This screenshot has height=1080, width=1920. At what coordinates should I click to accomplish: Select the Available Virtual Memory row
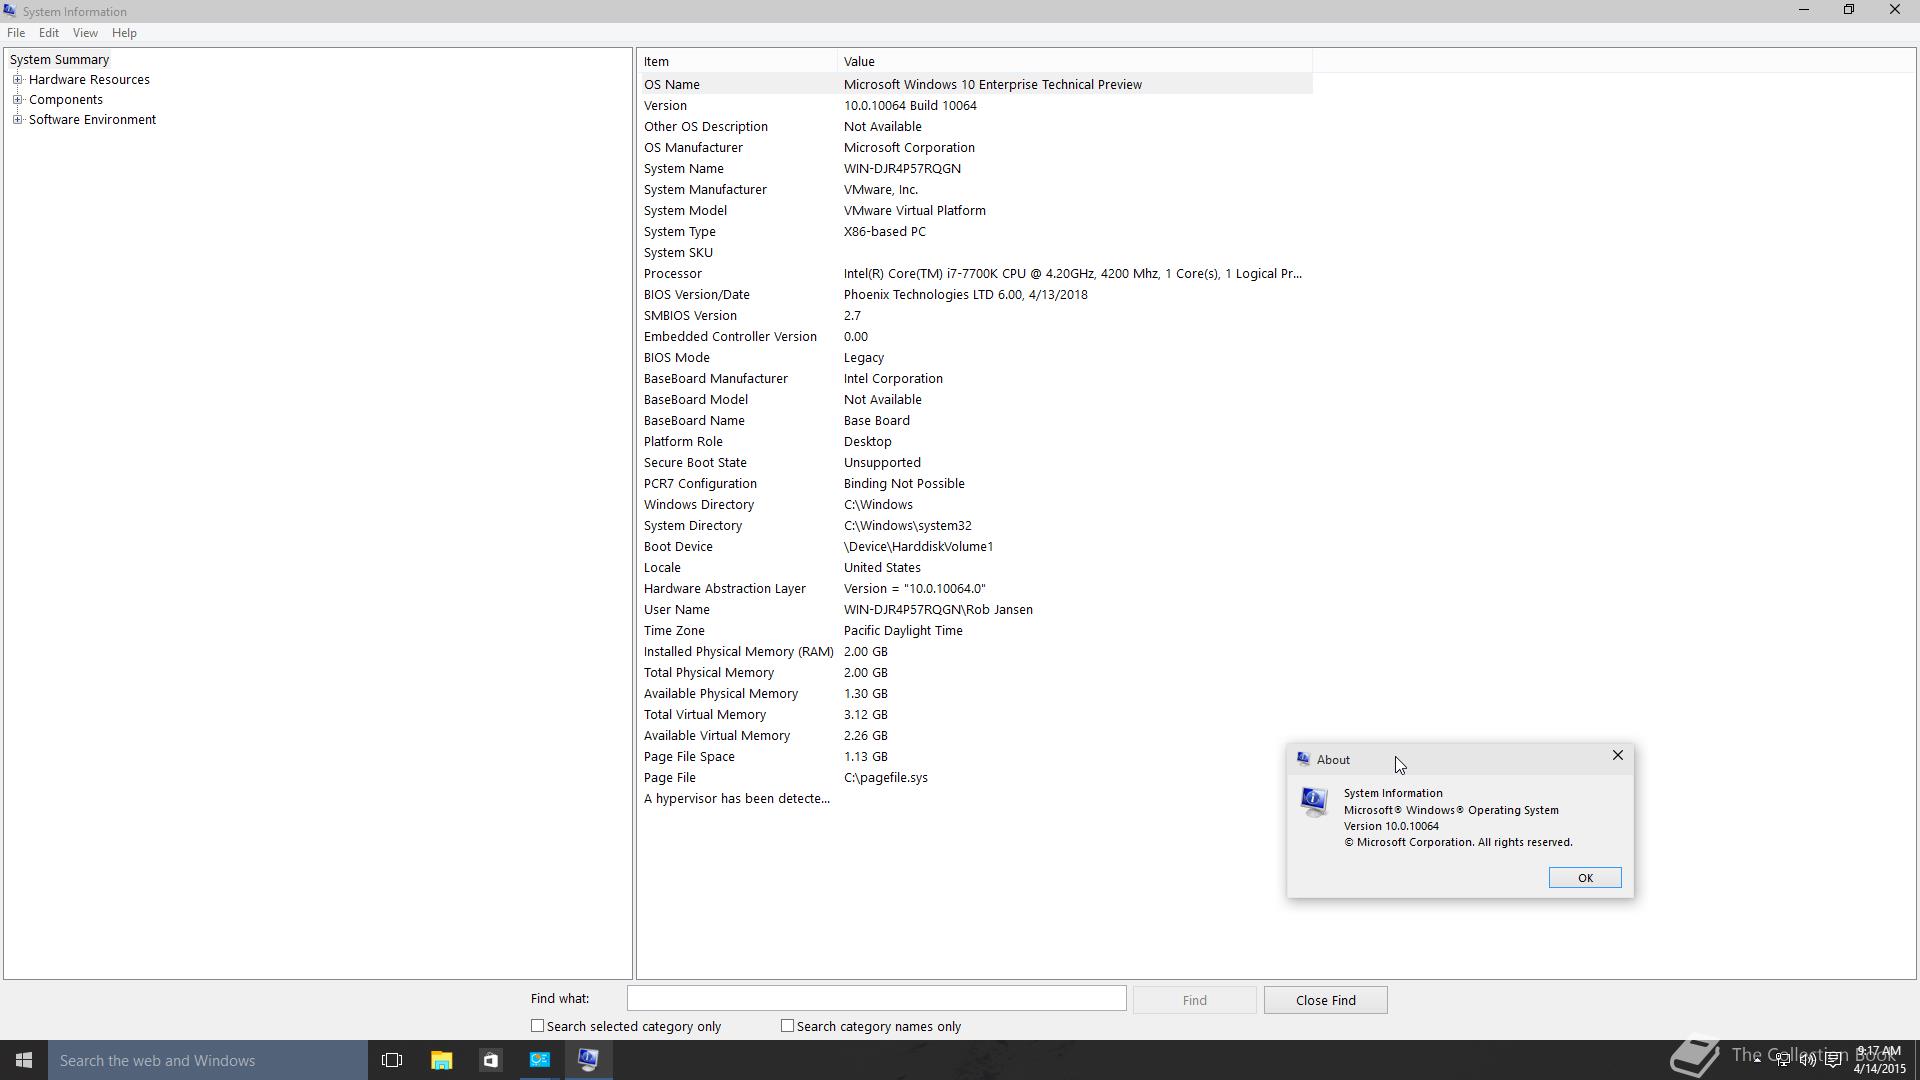point(975,736)
